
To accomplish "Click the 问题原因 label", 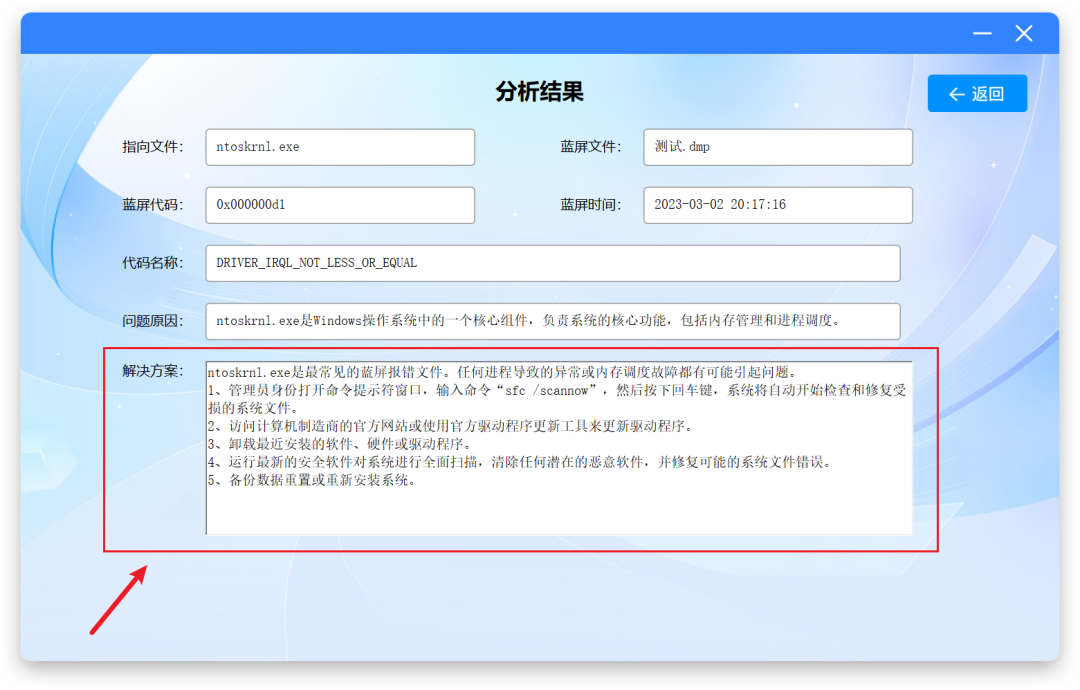I will click(152, 321).
